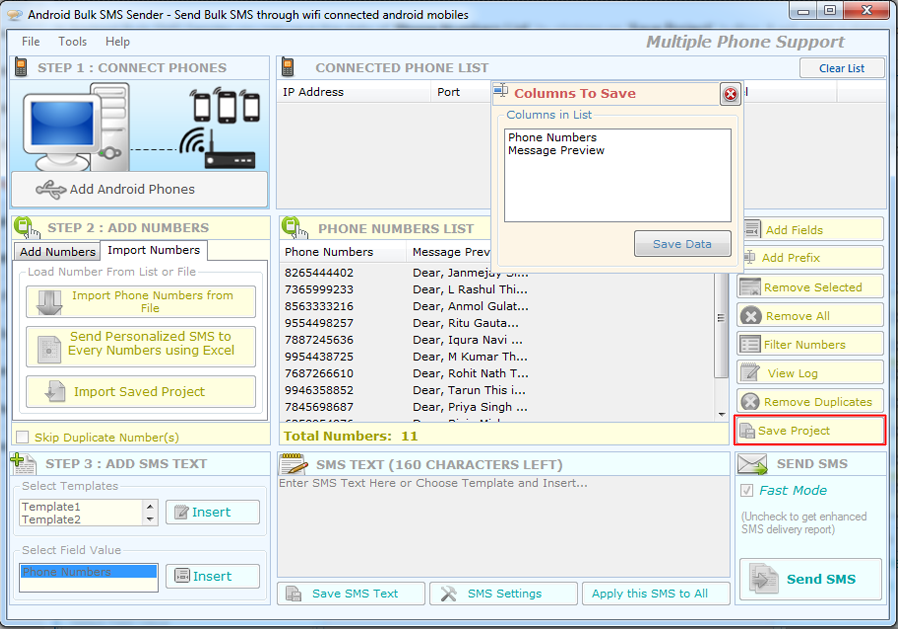Image resolution: width=898 pixels, height=629 pixels.
Task: Click the SMS Settings tools icon
Action: click(x=449, y=594)
